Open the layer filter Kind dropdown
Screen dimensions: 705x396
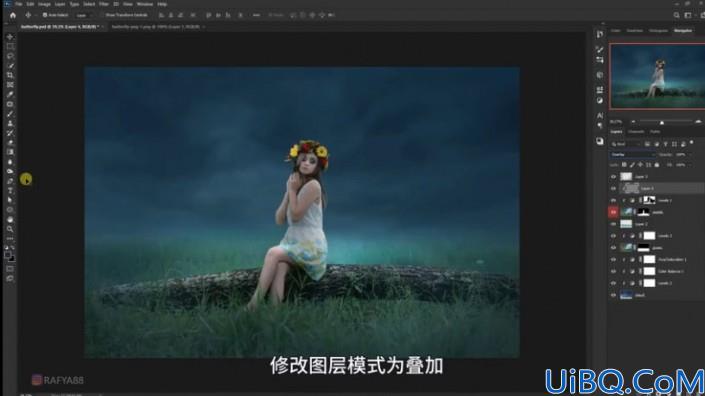tap(625, 144)
